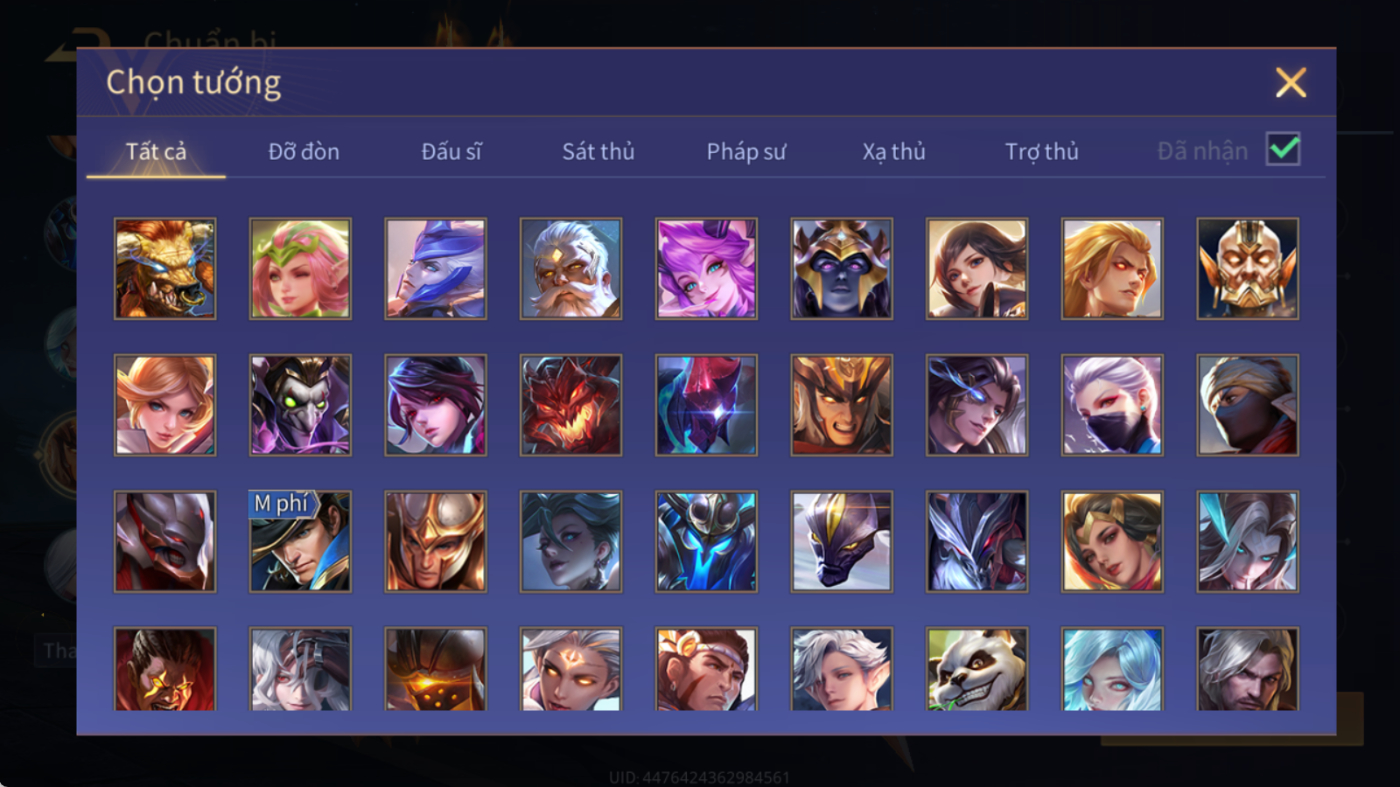The height and width of the screenshot is (787, 1400).
Task: Select the orange lion beast hero portrait
Action: pyautogui.click(x=165, y=269)
